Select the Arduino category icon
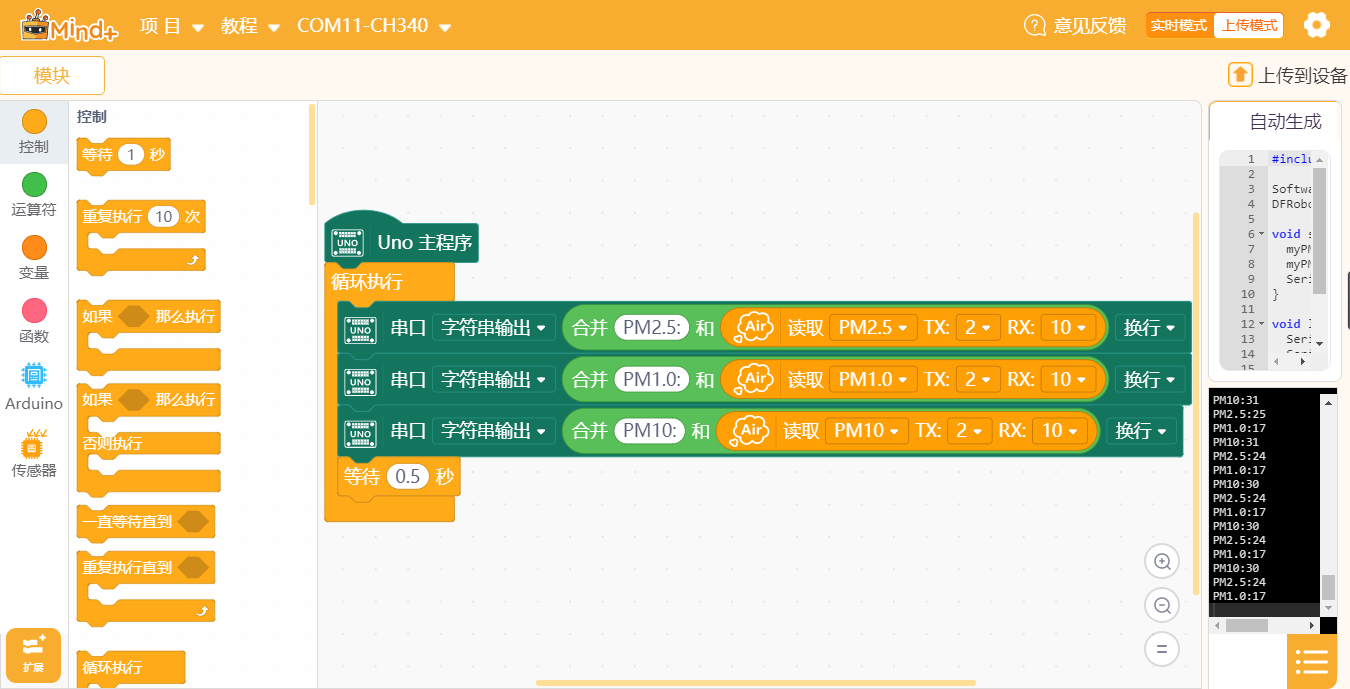The width and height of the screenshot is (1350, 689). (x=34, y=376)
